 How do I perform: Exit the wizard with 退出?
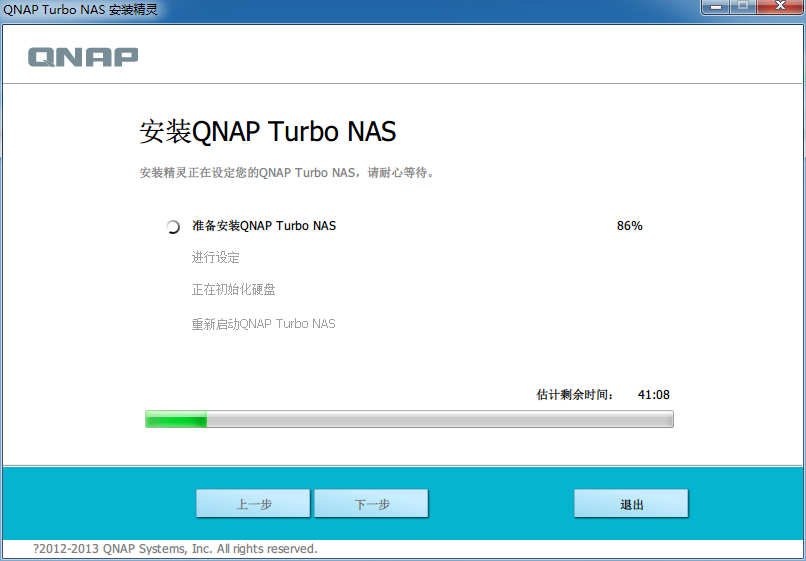coord(631,503)
